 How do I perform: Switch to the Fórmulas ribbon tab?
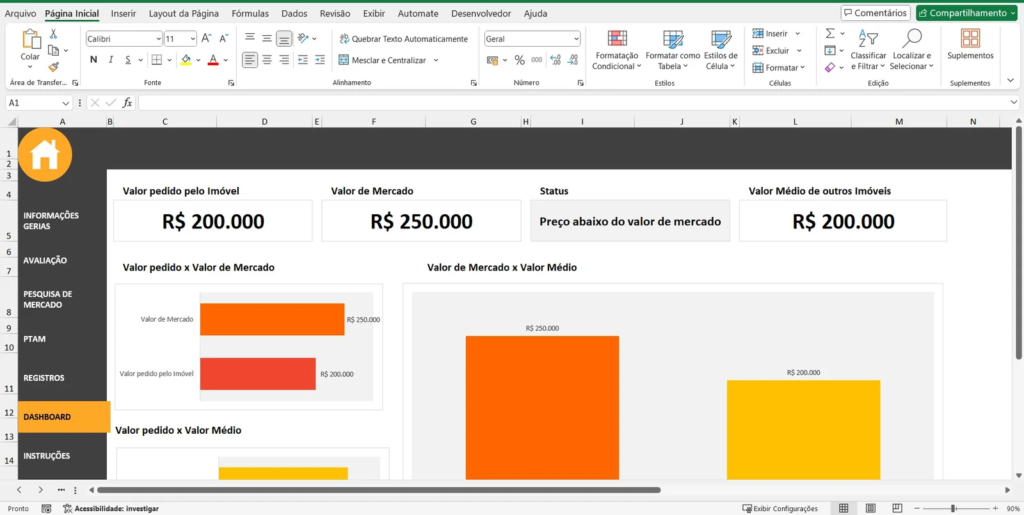click(x=249, y=14)
